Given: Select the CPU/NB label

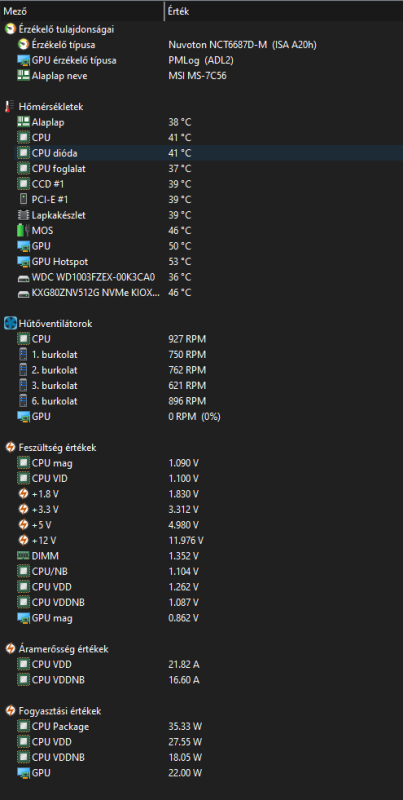Looking at the screenshot, I should pyautogui.click(x=47, y=571).
